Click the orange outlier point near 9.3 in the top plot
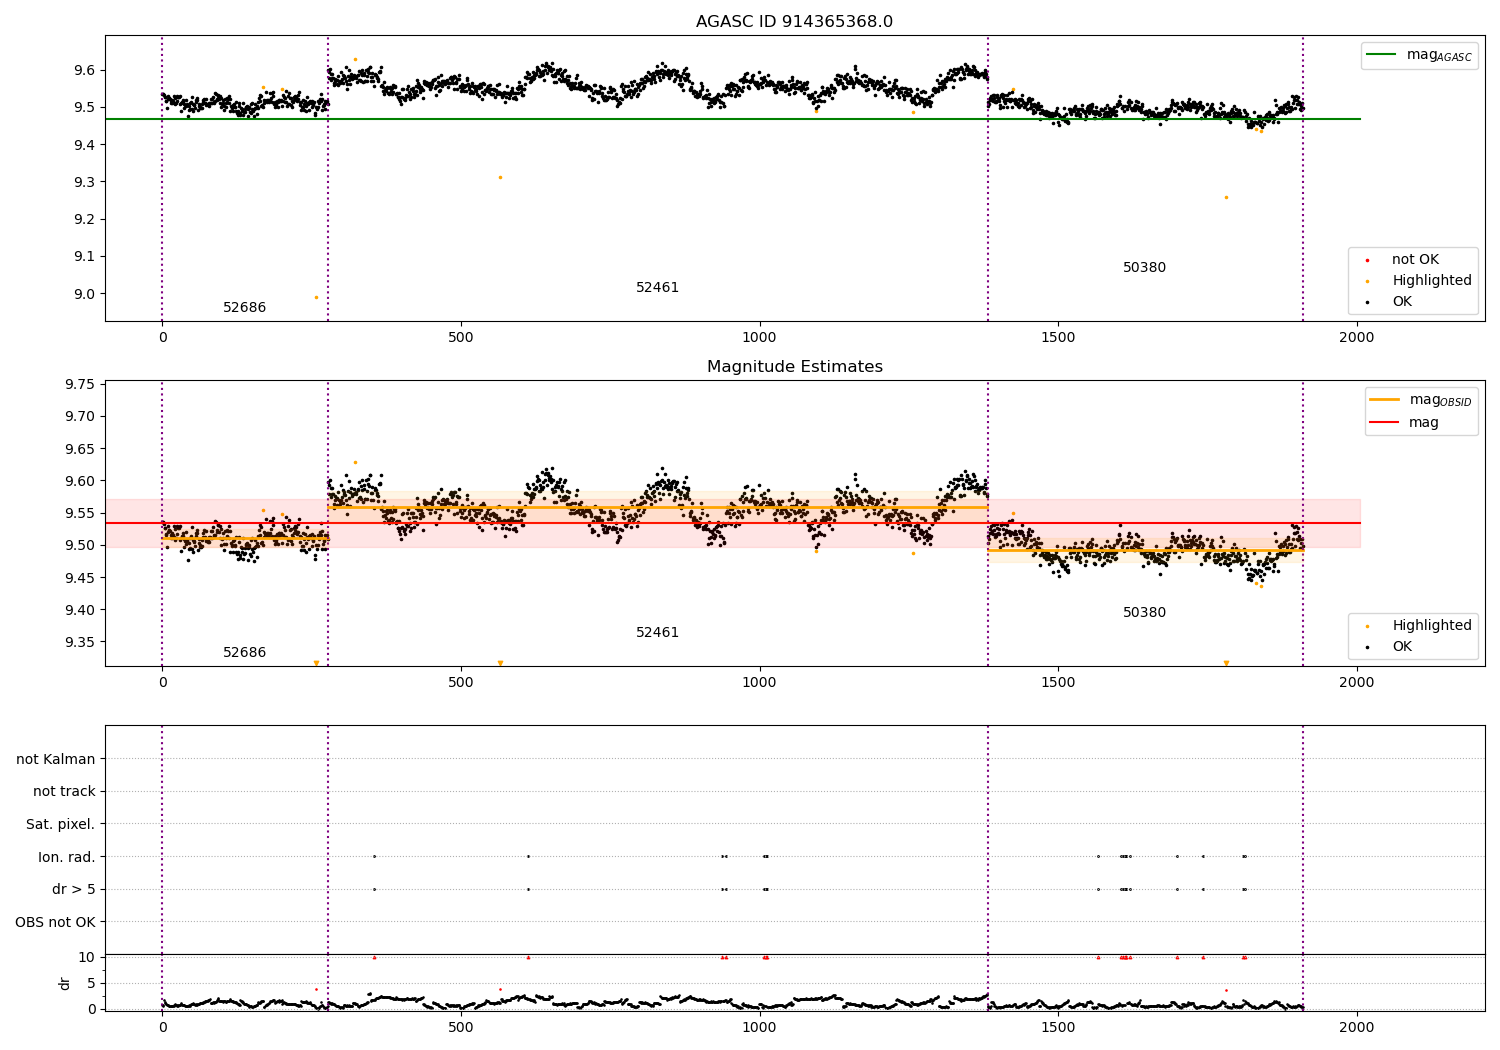Screen dimensions: 1500x1050 pos(500,177)
